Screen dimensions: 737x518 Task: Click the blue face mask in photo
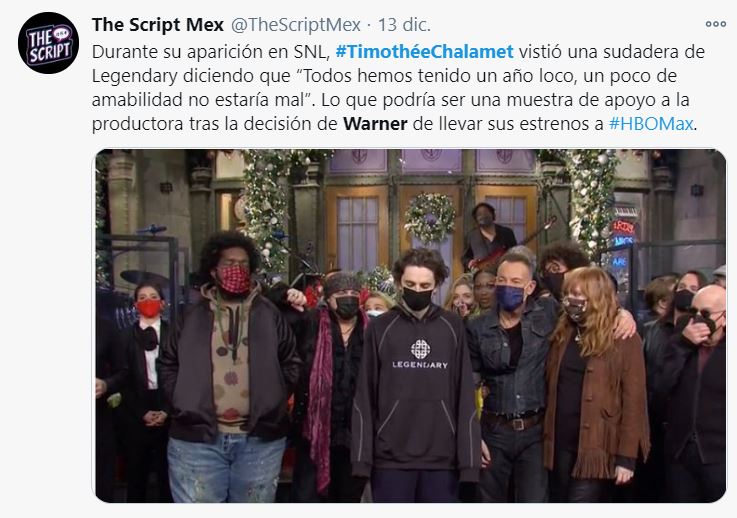(x=510, y=298)
